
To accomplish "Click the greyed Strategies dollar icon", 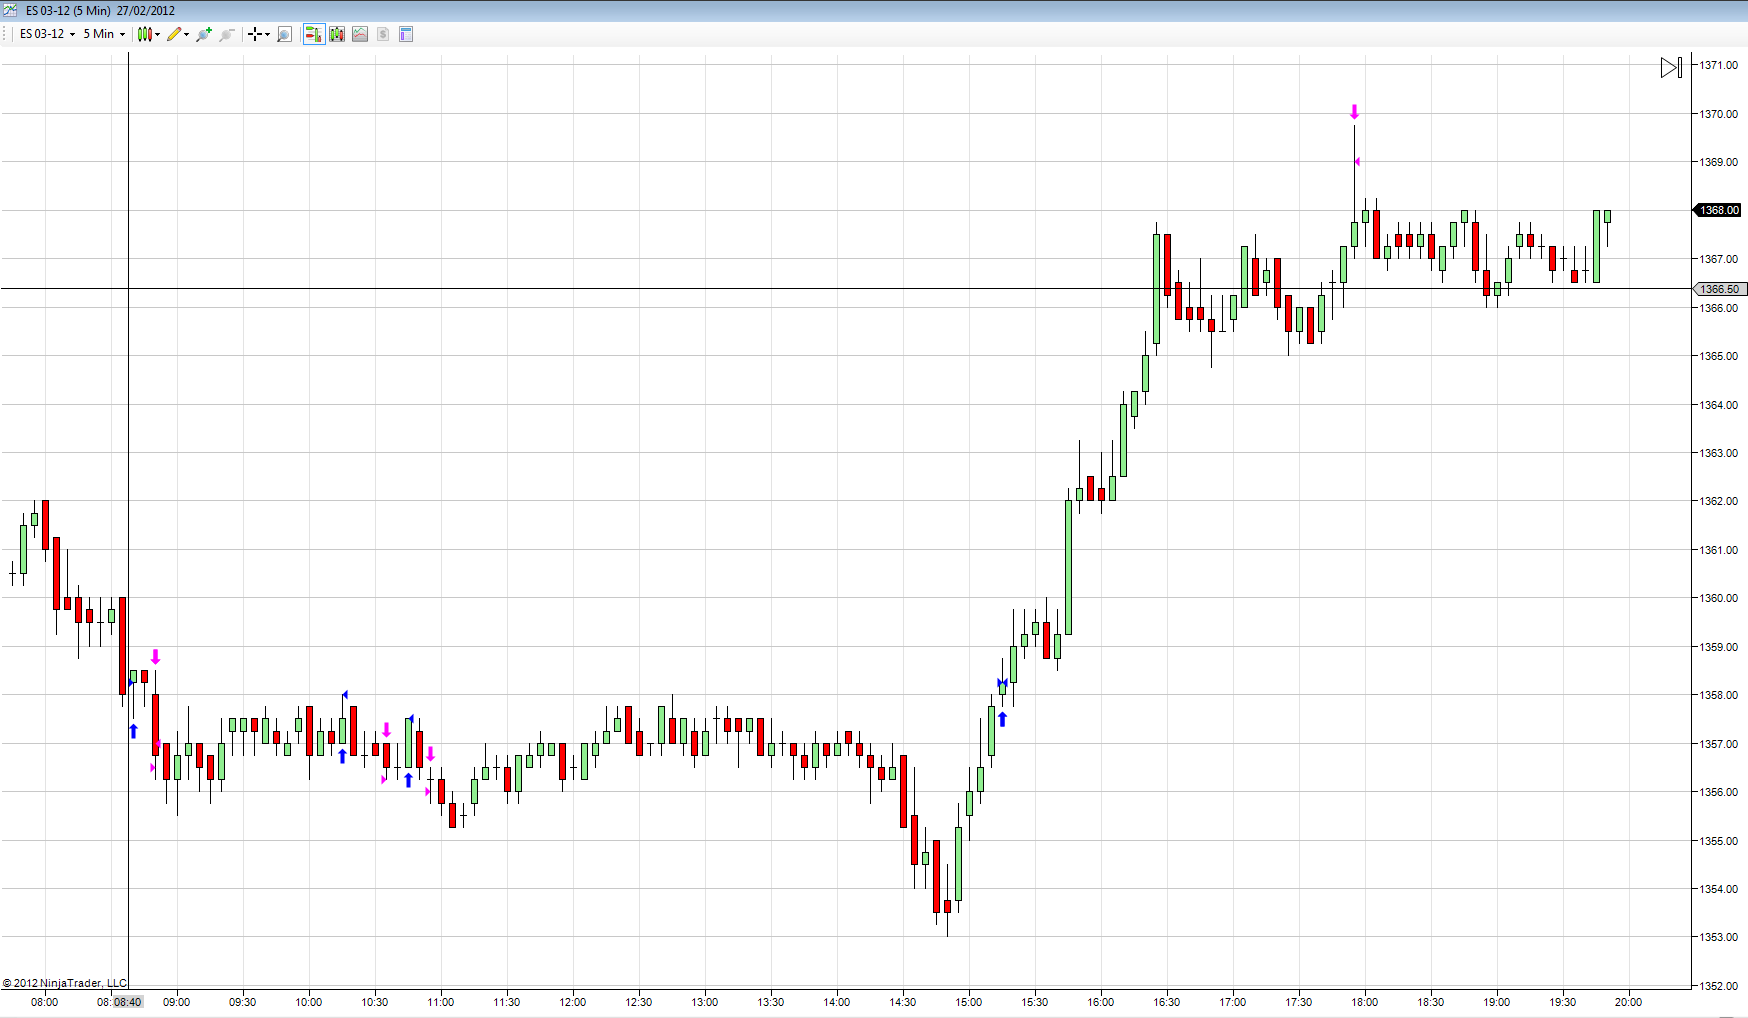I will pyautogui.click(x=383, y=34).
